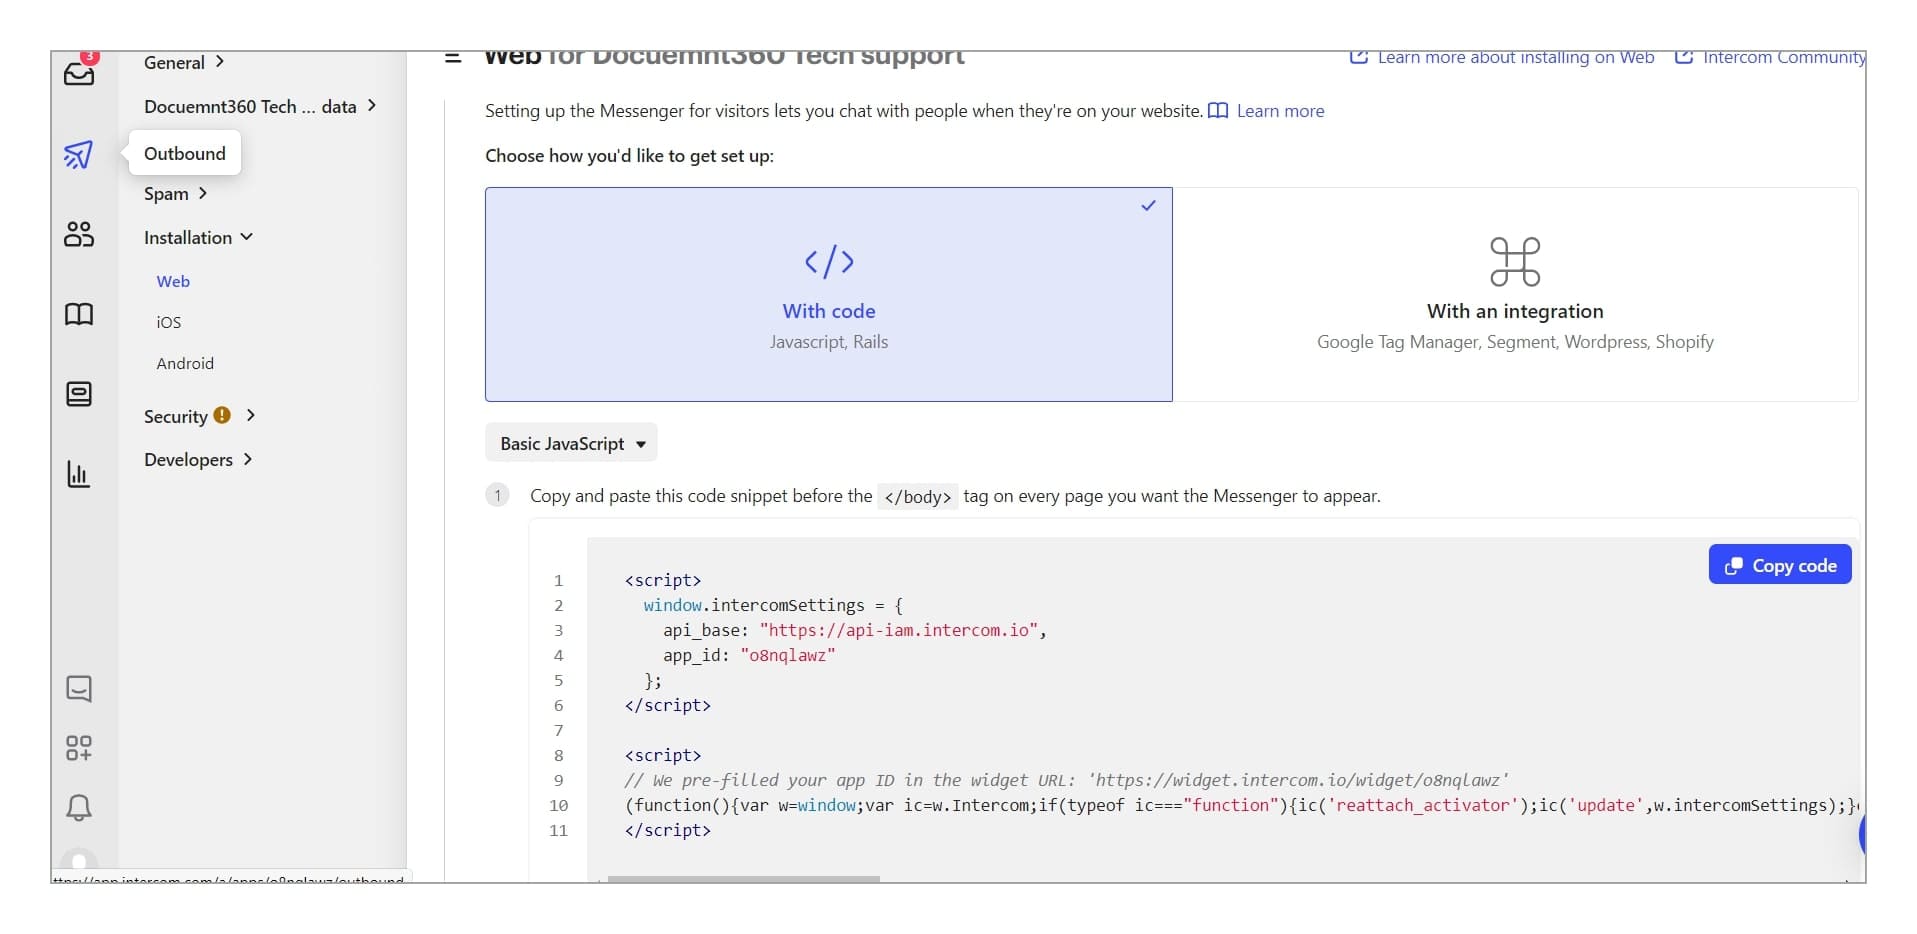The image size is (1917, 934).
Task: Click the Javascript, Rails subtitle text
Action: (829, 342)
